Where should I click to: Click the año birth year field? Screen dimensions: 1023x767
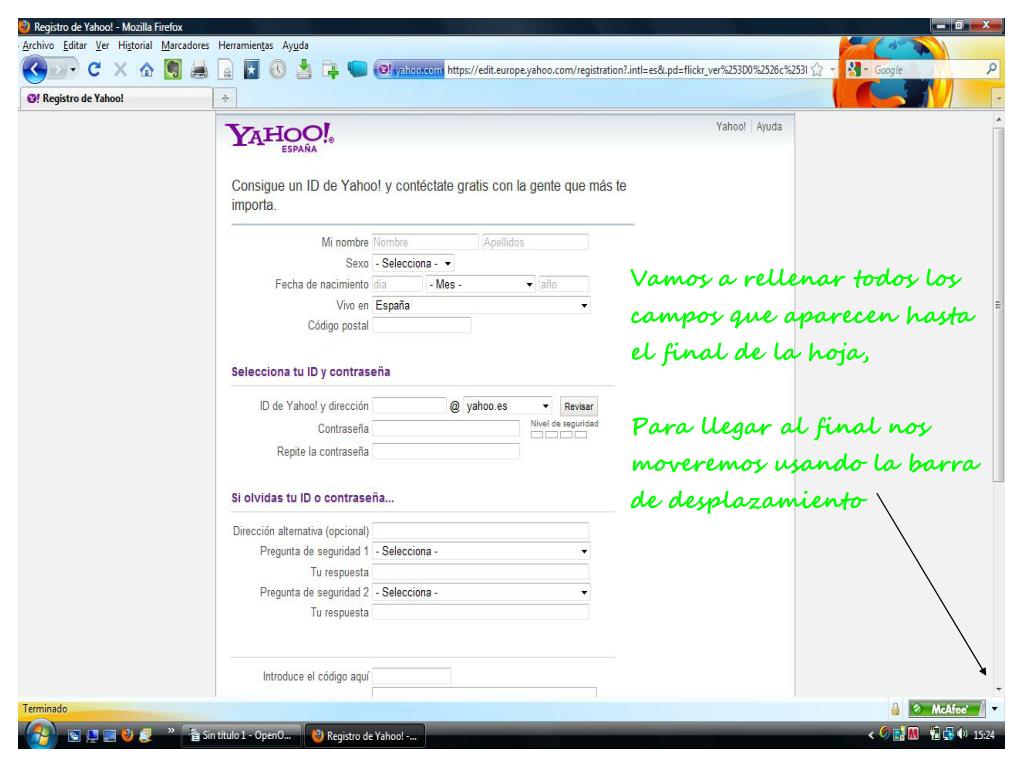tap(564, 284)
